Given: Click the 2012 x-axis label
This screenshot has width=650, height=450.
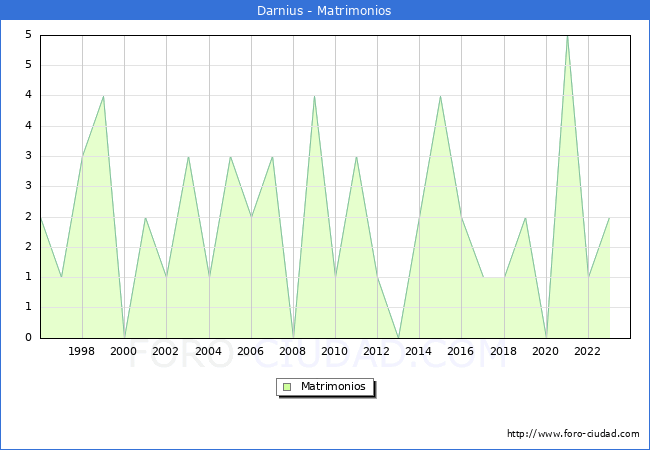Looking at the screenshot, I should 376,351.
